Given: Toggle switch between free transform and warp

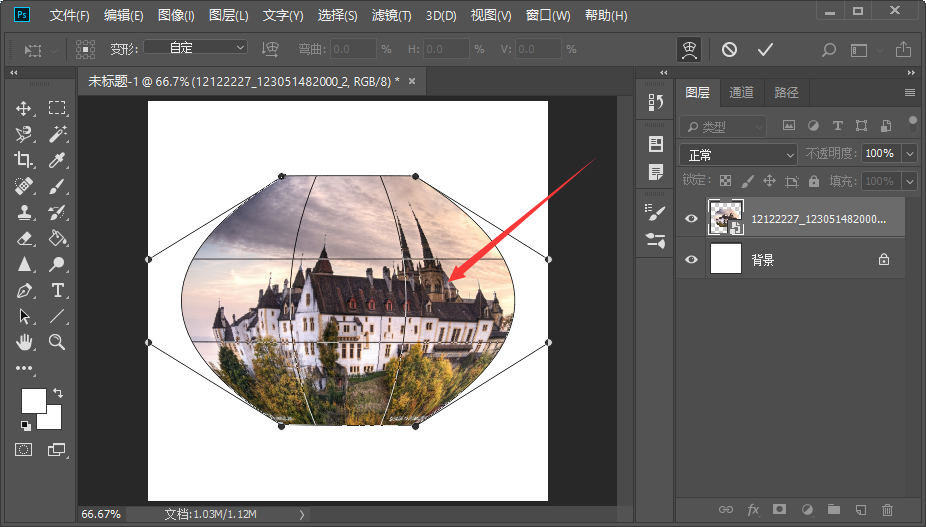Looking at the screenshot, I should [689, 50].
